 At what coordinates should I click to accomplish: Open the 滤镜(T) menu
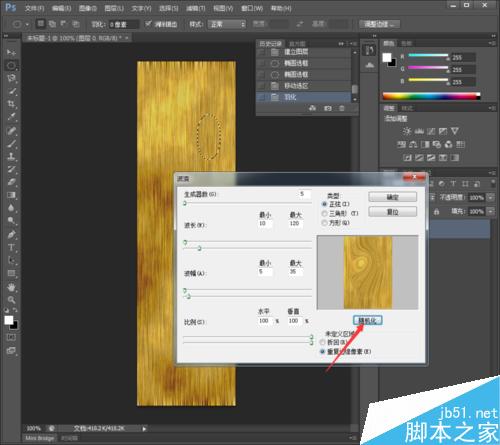(196, 8)
